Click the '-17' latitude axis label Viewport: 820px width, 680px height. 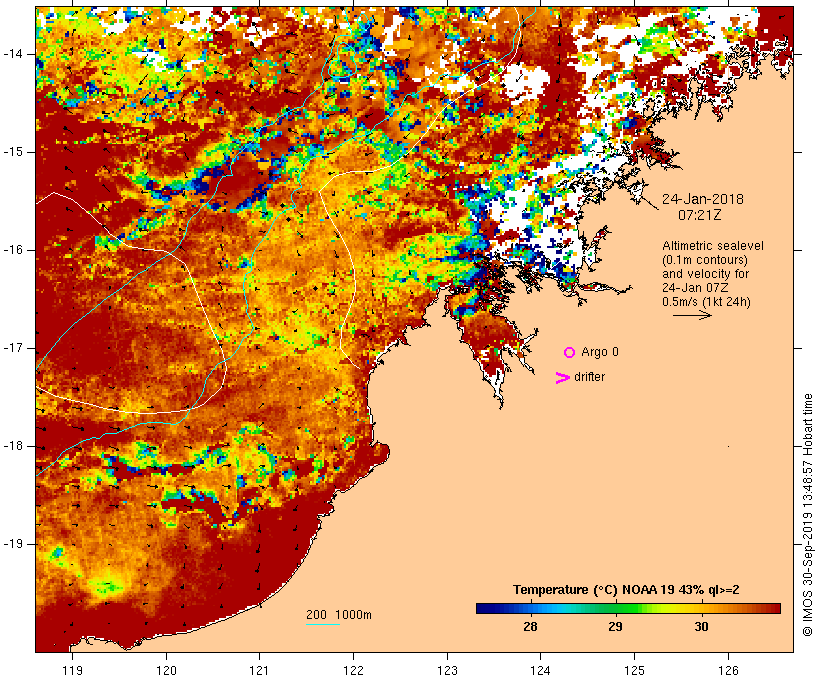tap(12, 348)
